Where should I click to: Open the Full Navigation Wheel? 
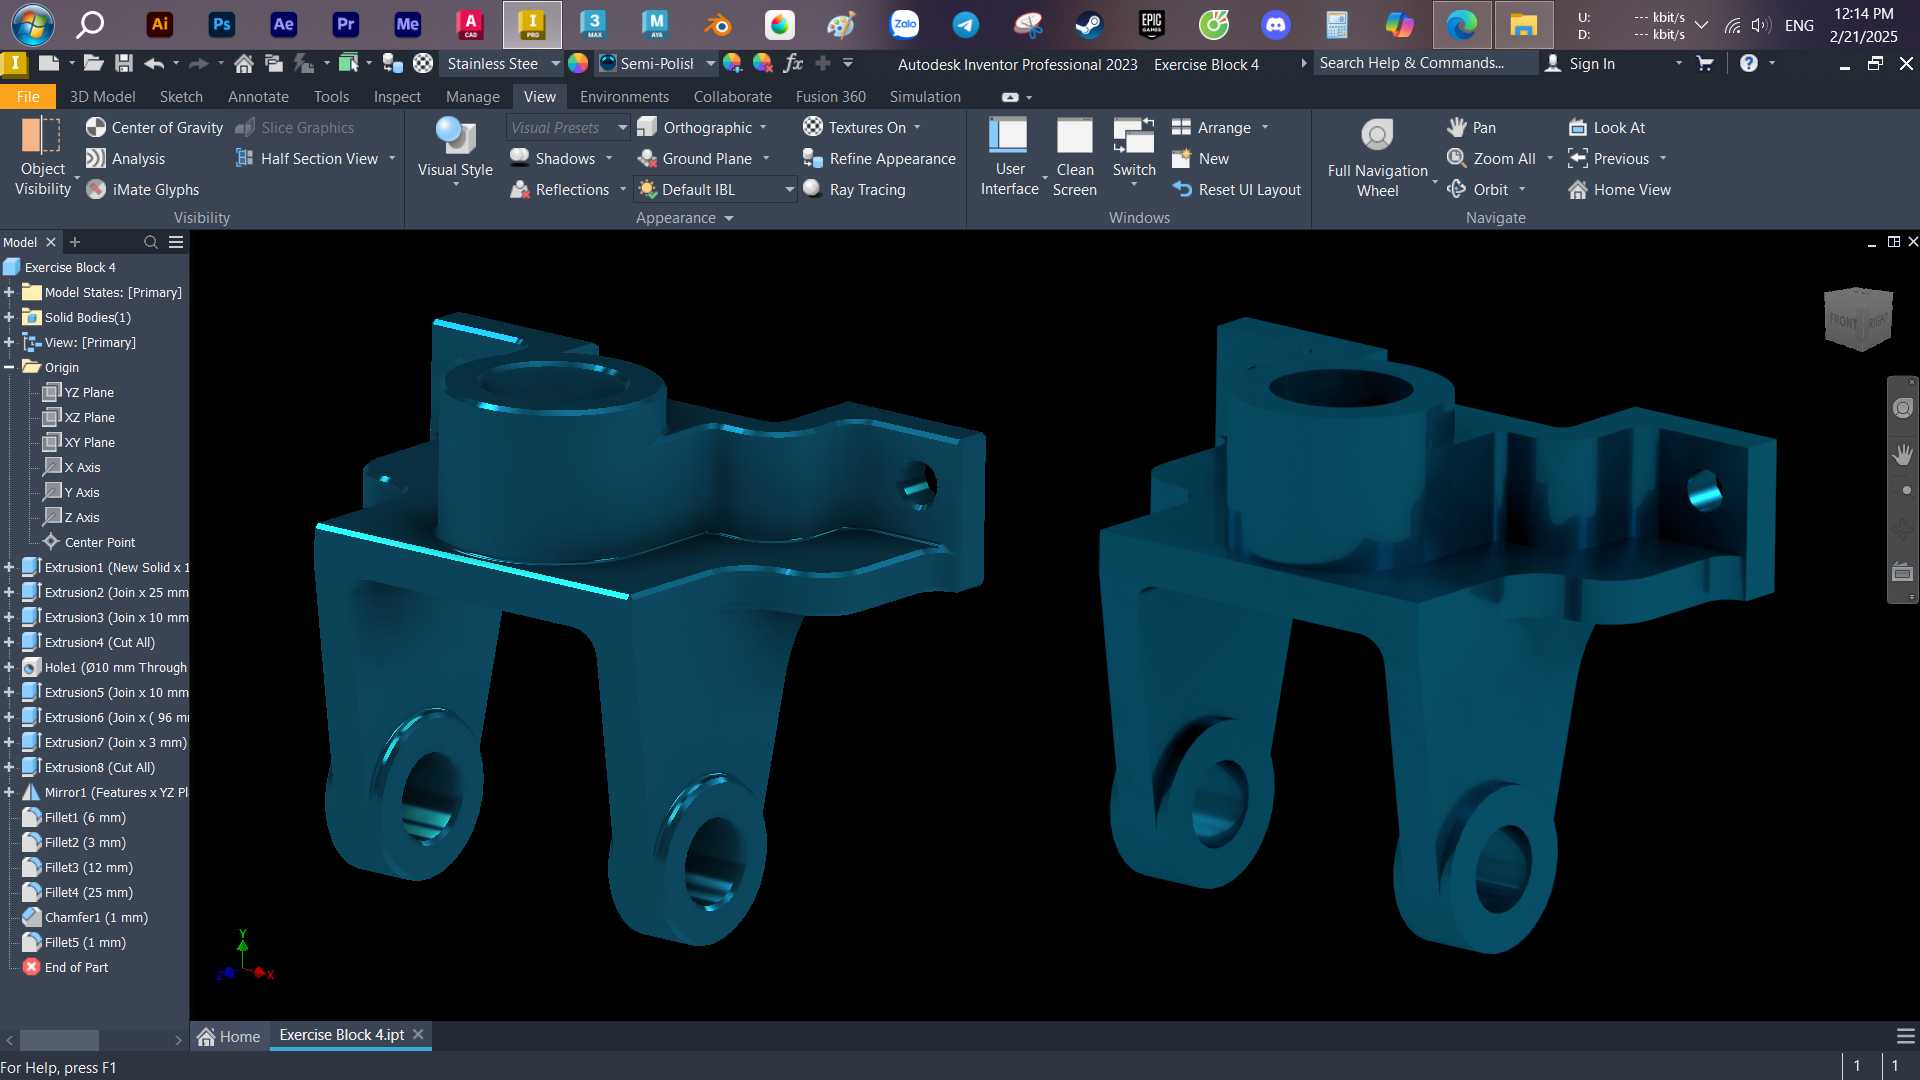coord(1377,157)
